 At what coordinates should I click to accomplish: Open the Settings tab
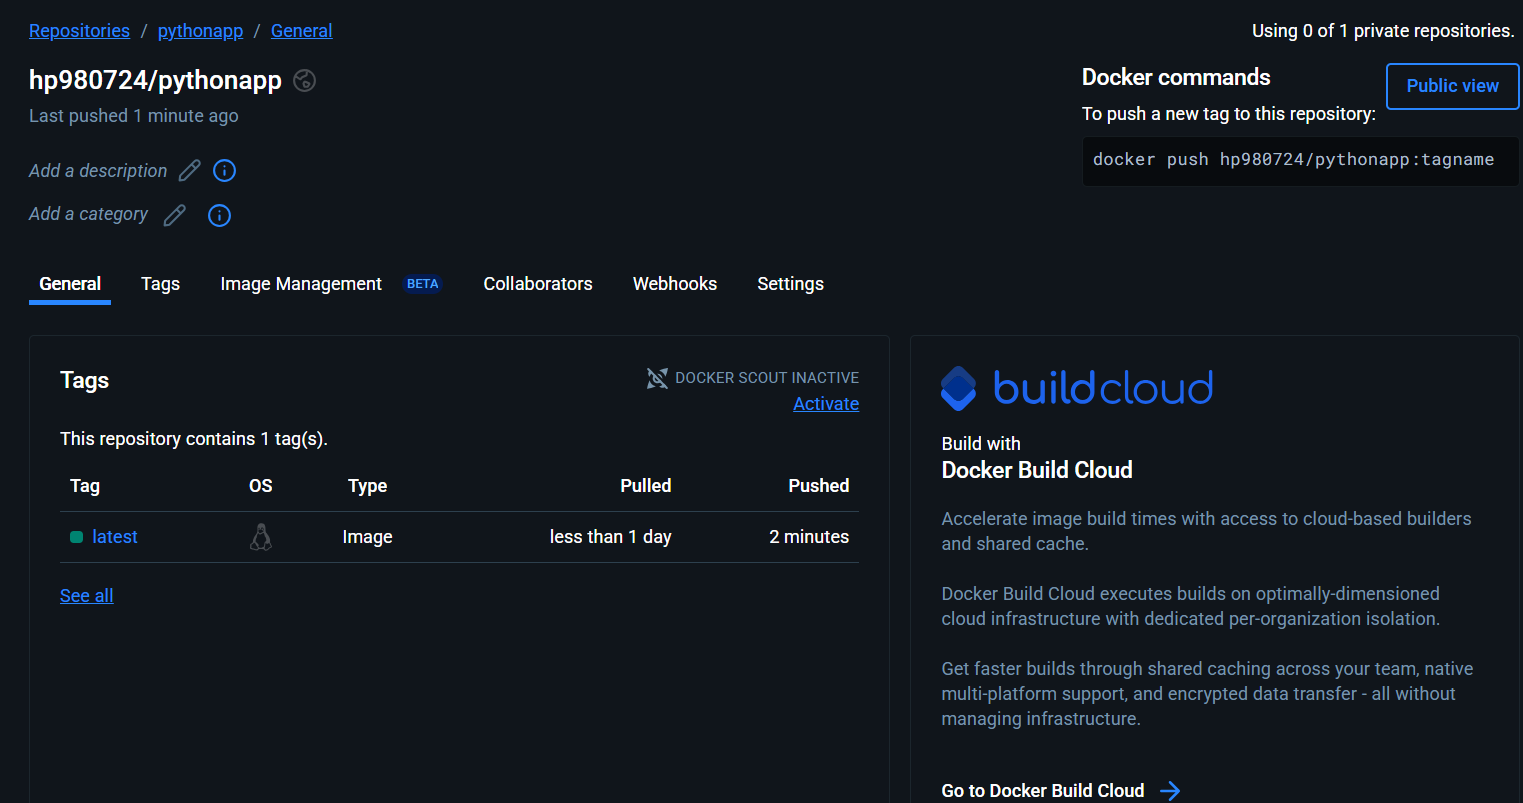[x=790, y=284]
